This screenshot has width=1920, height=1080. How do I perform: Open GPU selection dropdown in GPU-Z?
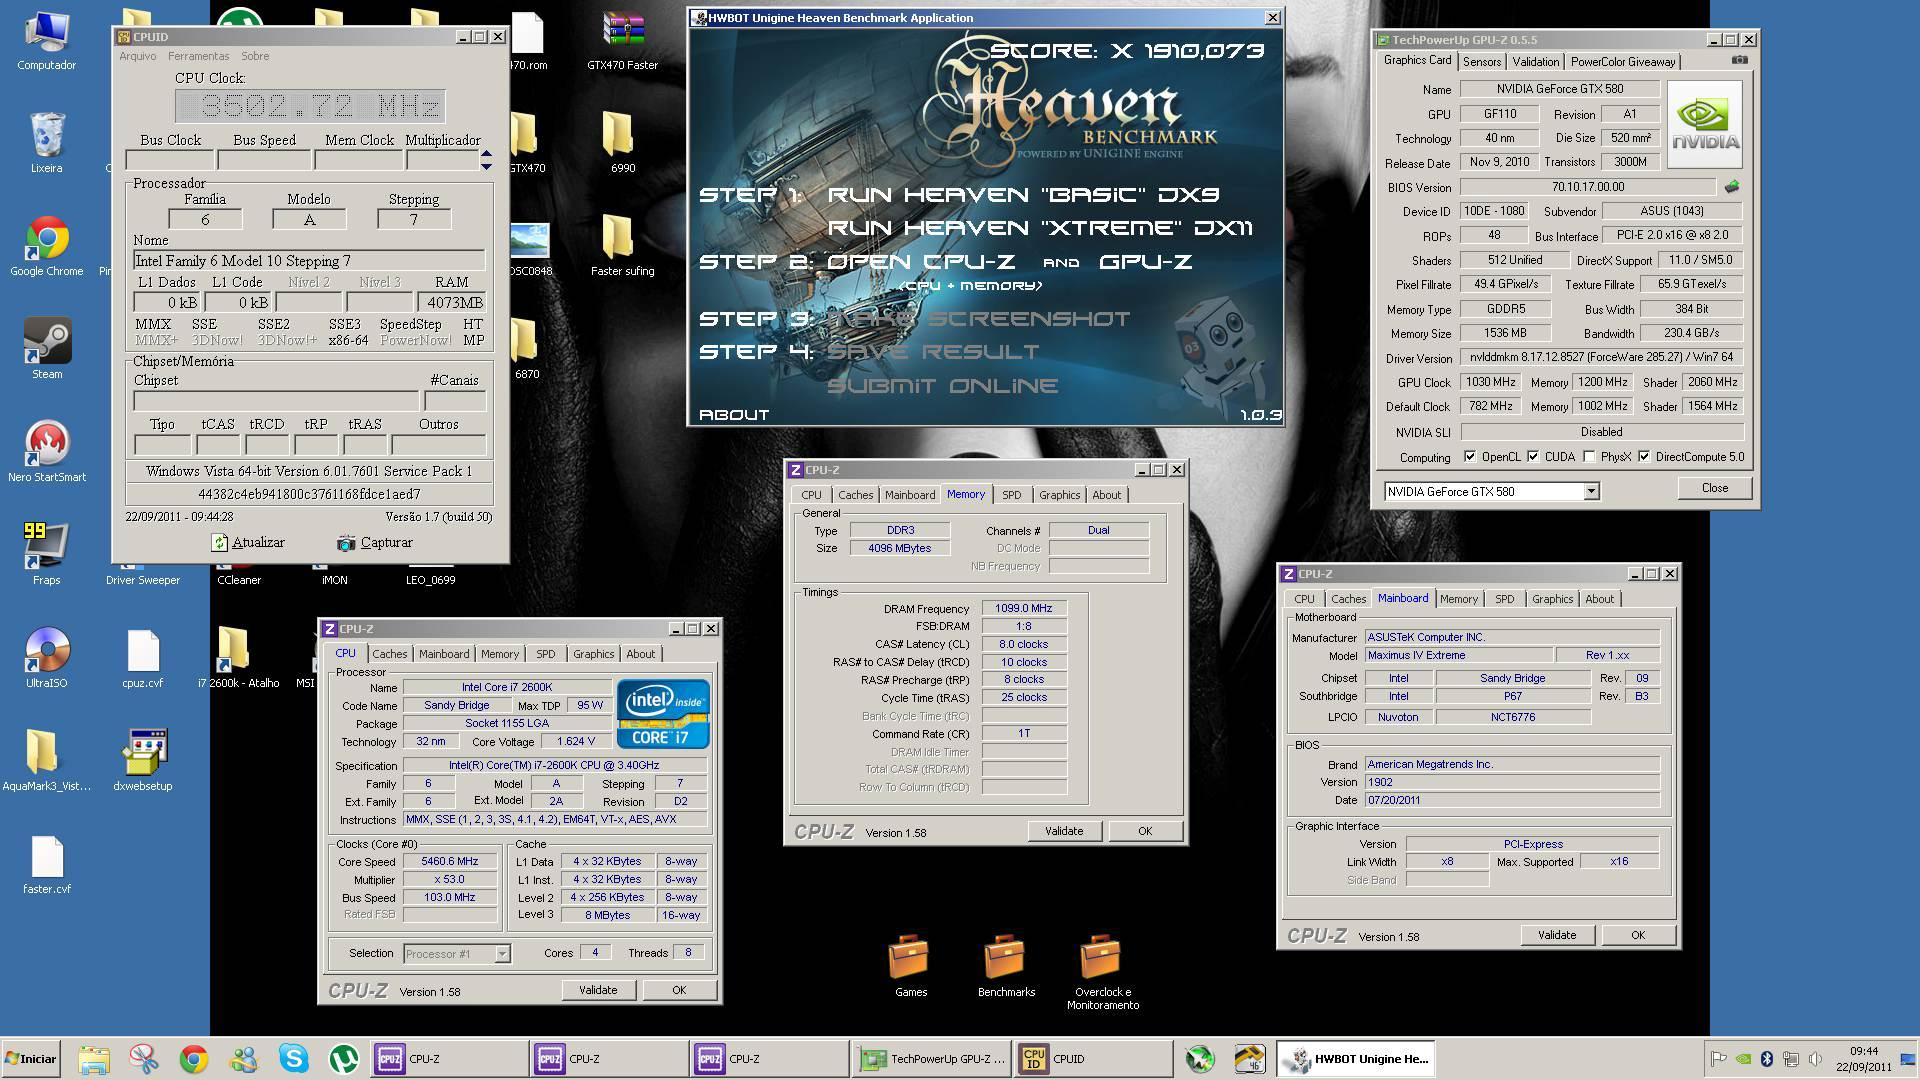(x=1591, y=491)
